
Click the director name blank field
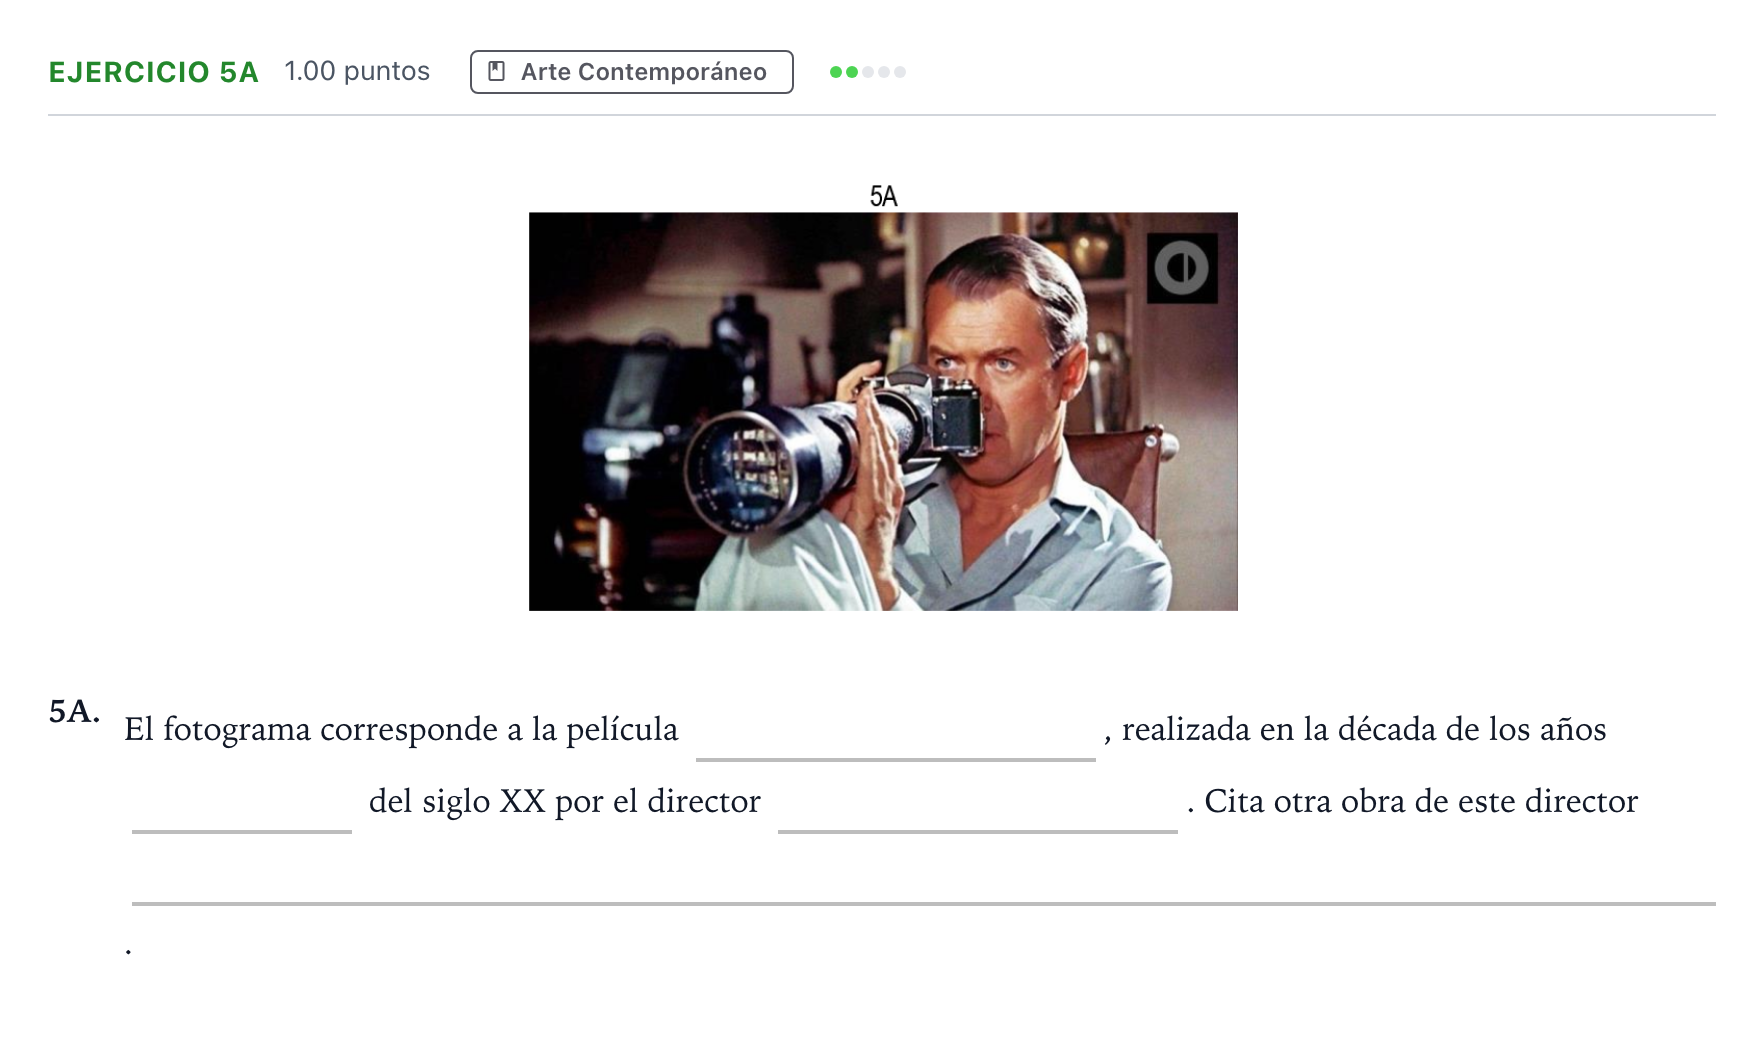[978, 804]
